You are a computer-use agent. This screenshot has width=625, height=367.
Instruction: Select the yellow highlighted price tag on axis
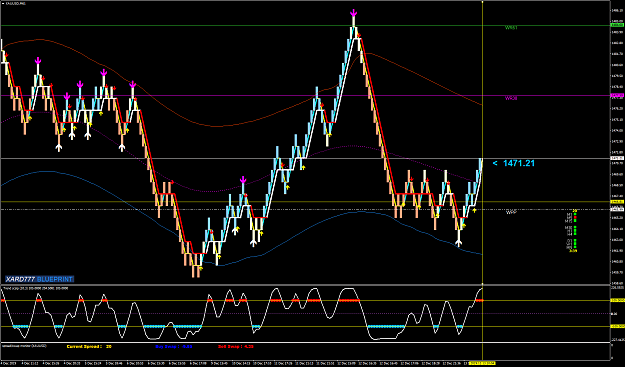click(617, 202)
